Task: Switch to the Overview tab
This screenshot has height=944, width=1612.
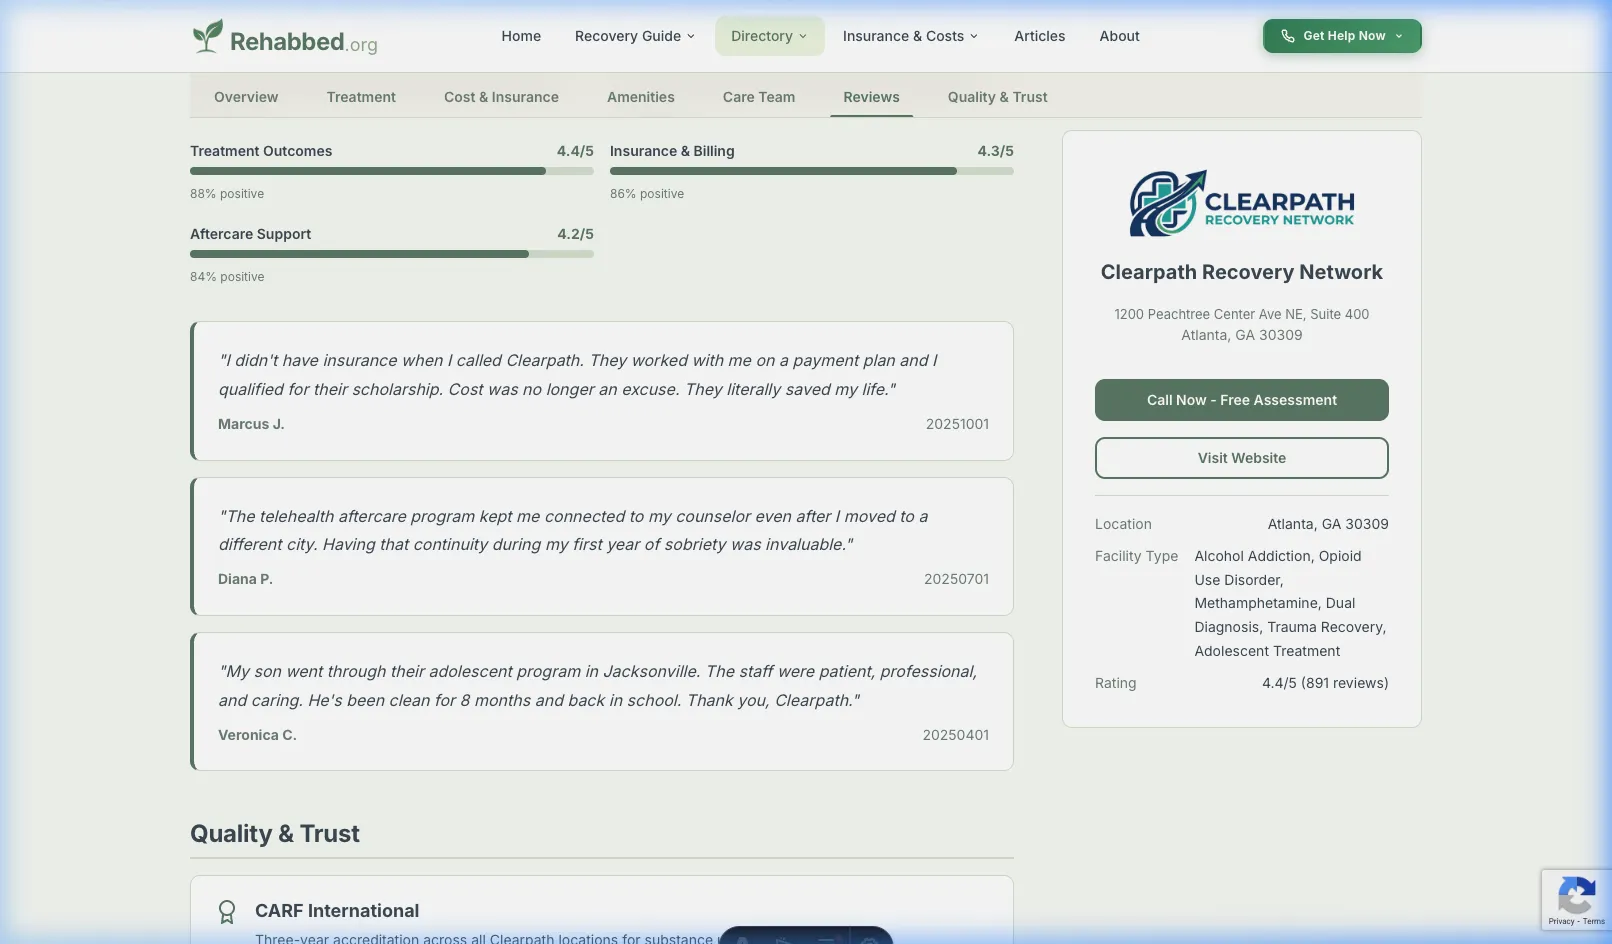Action: (246, 97)
